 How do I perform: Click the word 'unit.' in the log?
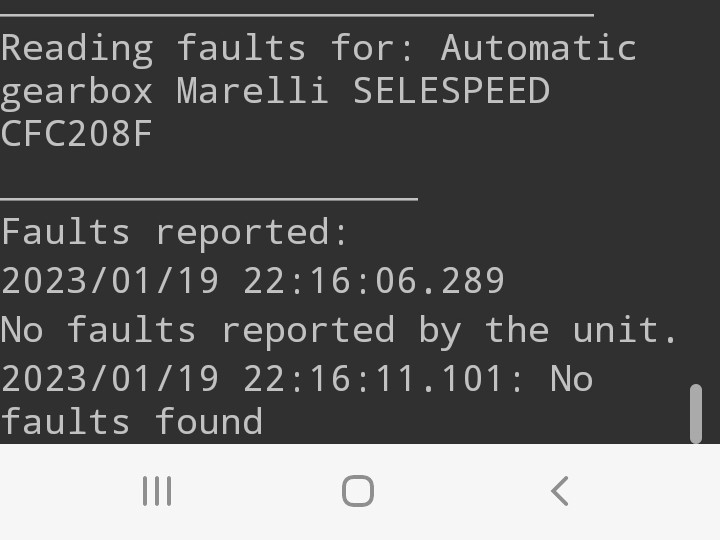coord(624,330)
